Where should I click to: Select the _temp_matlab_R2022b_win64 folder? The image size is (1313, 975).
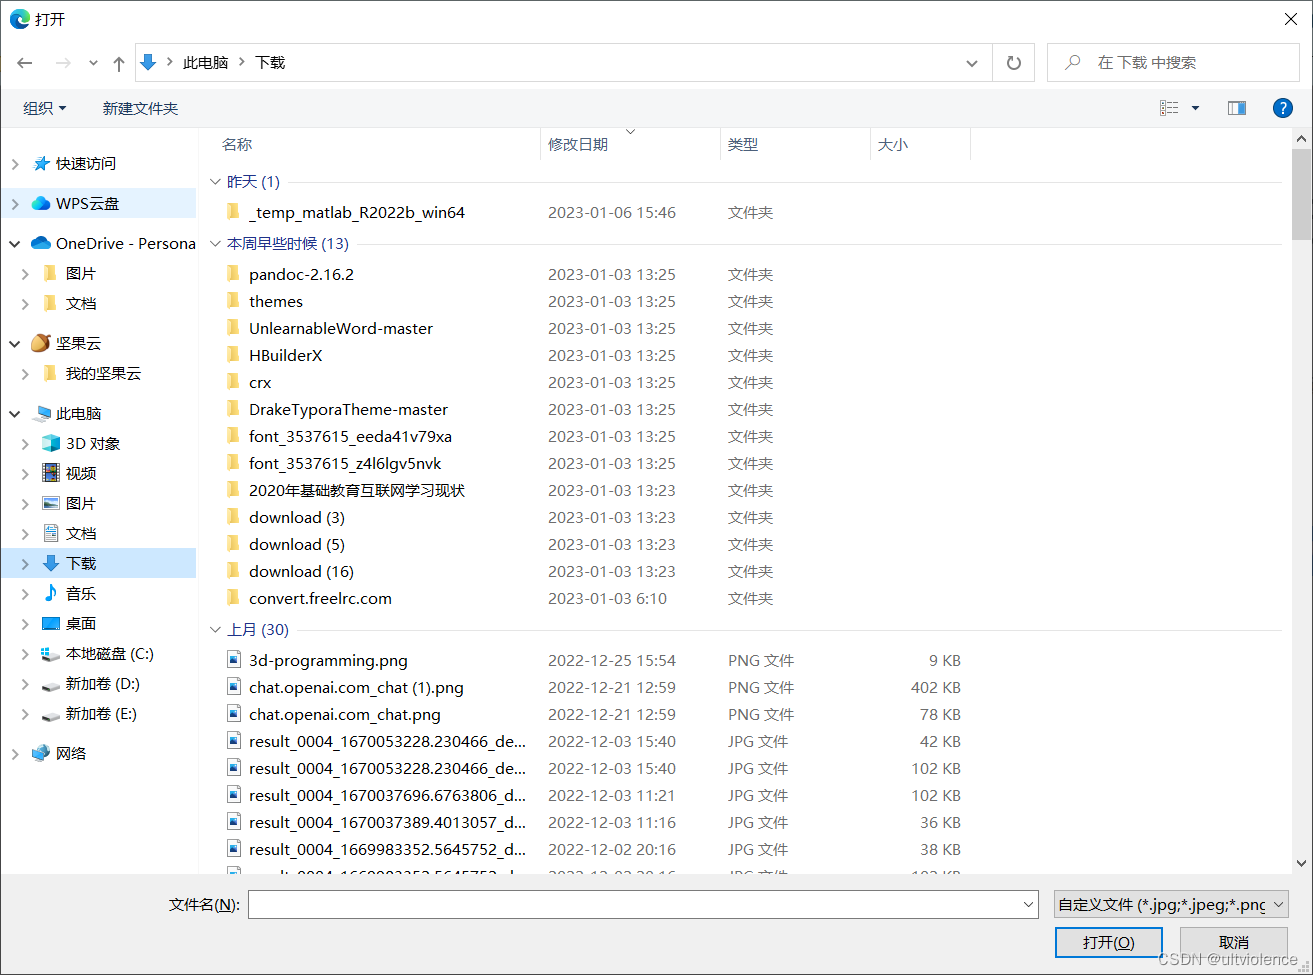point(357,212)
